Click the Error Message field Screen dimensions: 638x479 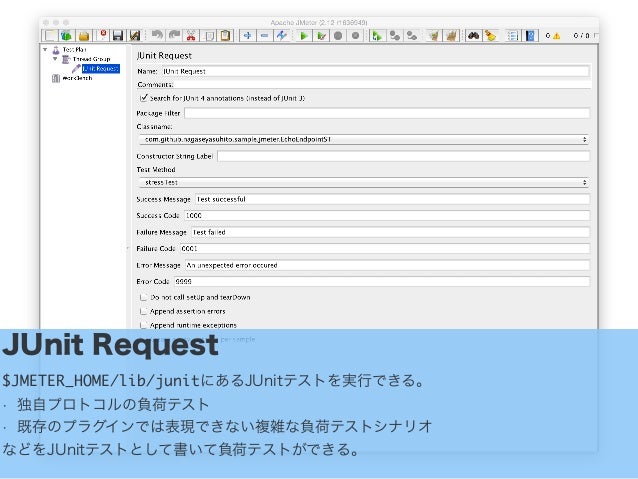click(387, 265)
